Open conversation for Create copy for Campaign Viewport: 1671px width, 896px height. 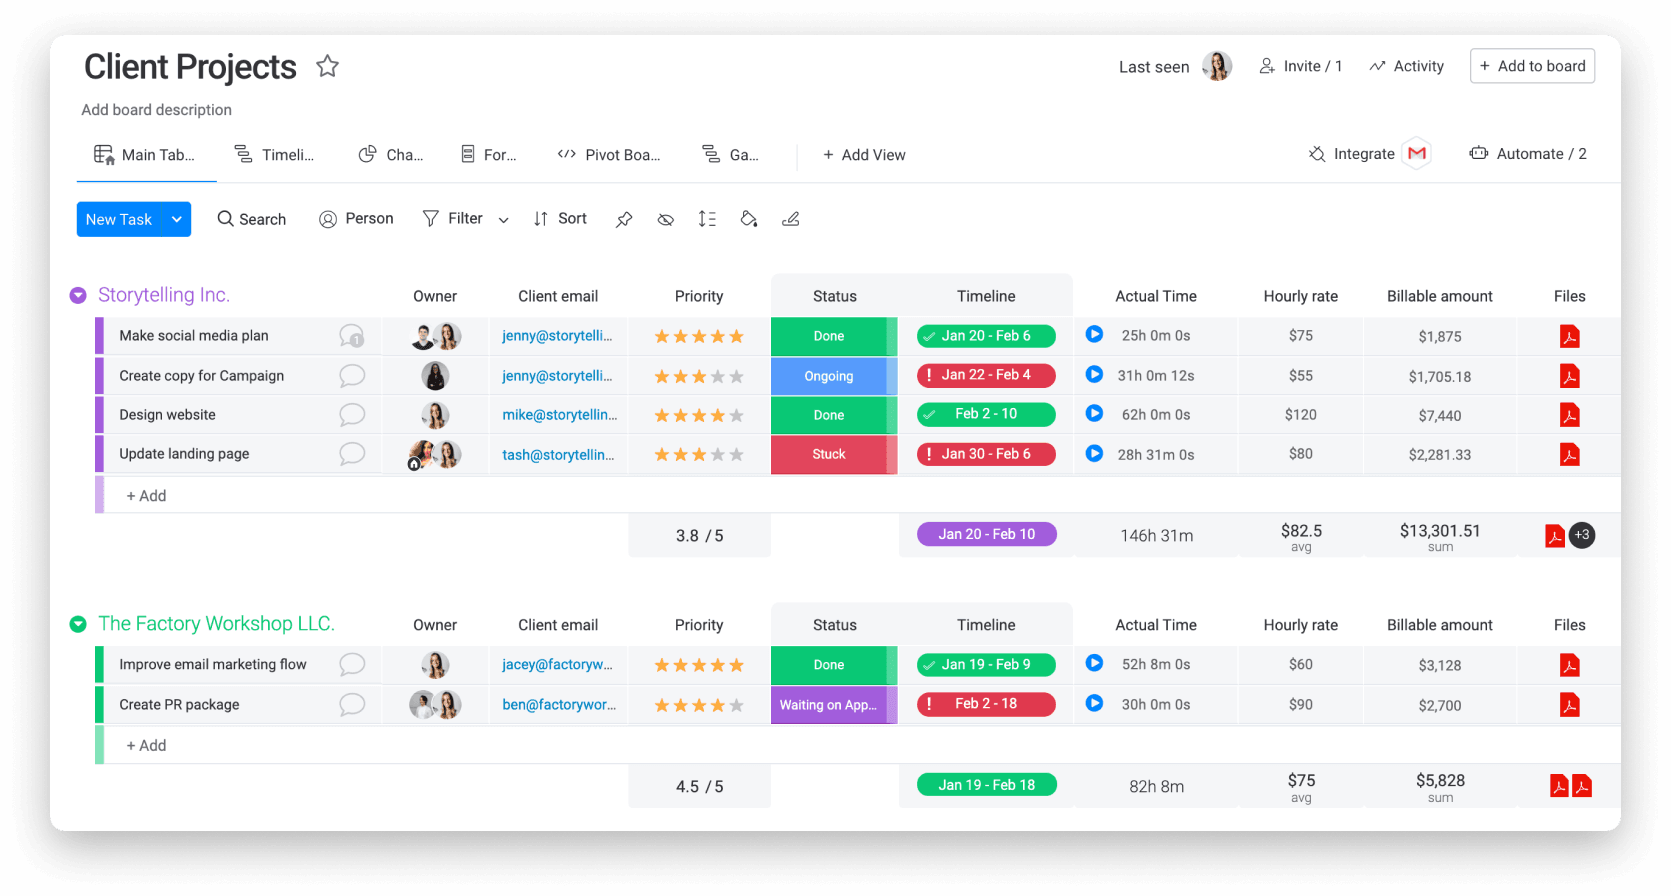coord(352,376)
